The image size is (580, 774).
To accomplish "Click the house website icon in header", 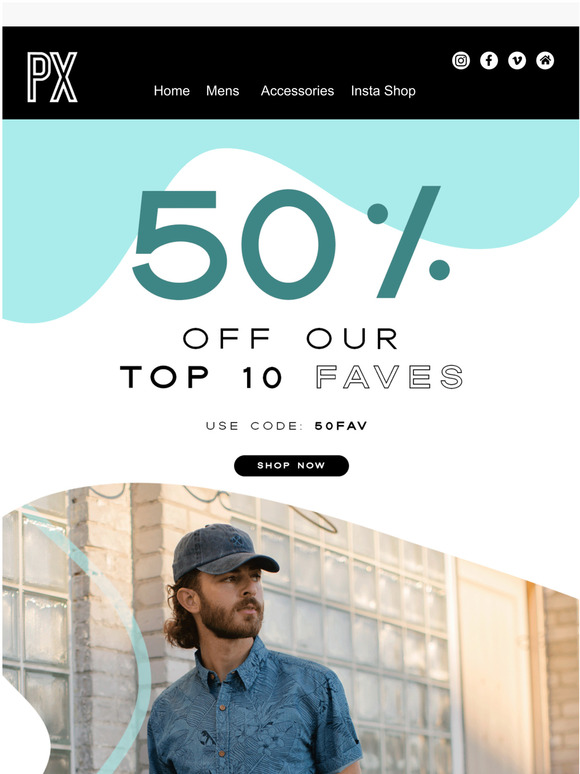I will (x=545, y=61).
